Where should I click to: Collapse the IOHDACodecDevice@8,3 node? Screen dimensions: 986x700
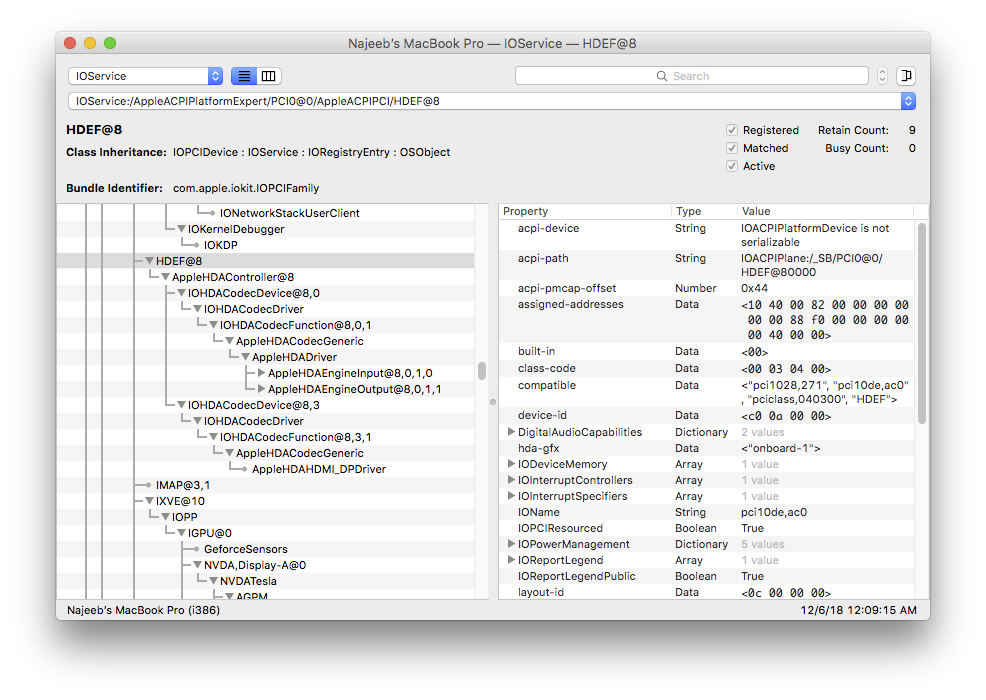(x=181, y=405)
